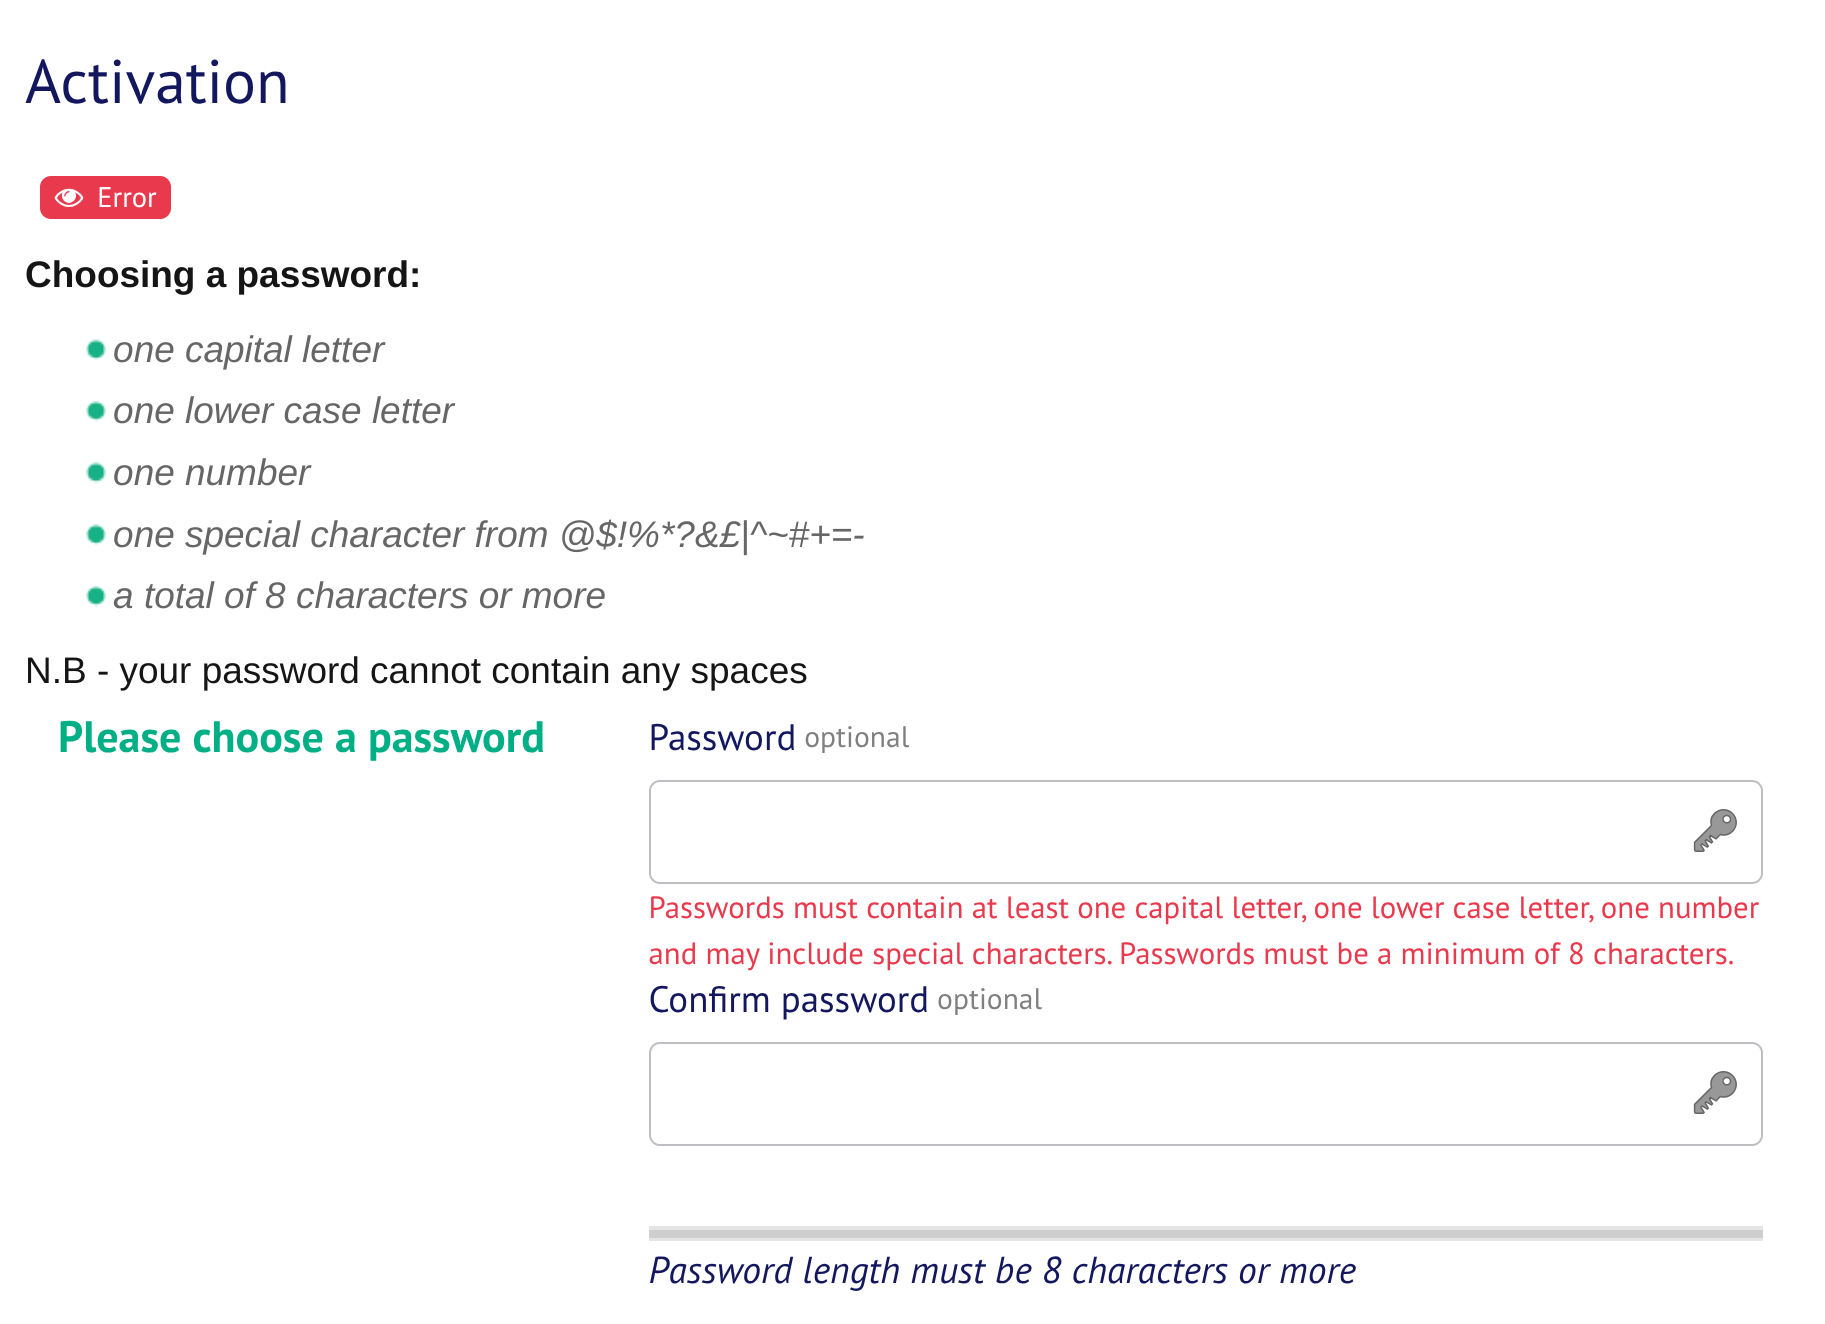Click the Choosing a password heading
This screenshot has height=1324, width=1825.
coord(223,275)
